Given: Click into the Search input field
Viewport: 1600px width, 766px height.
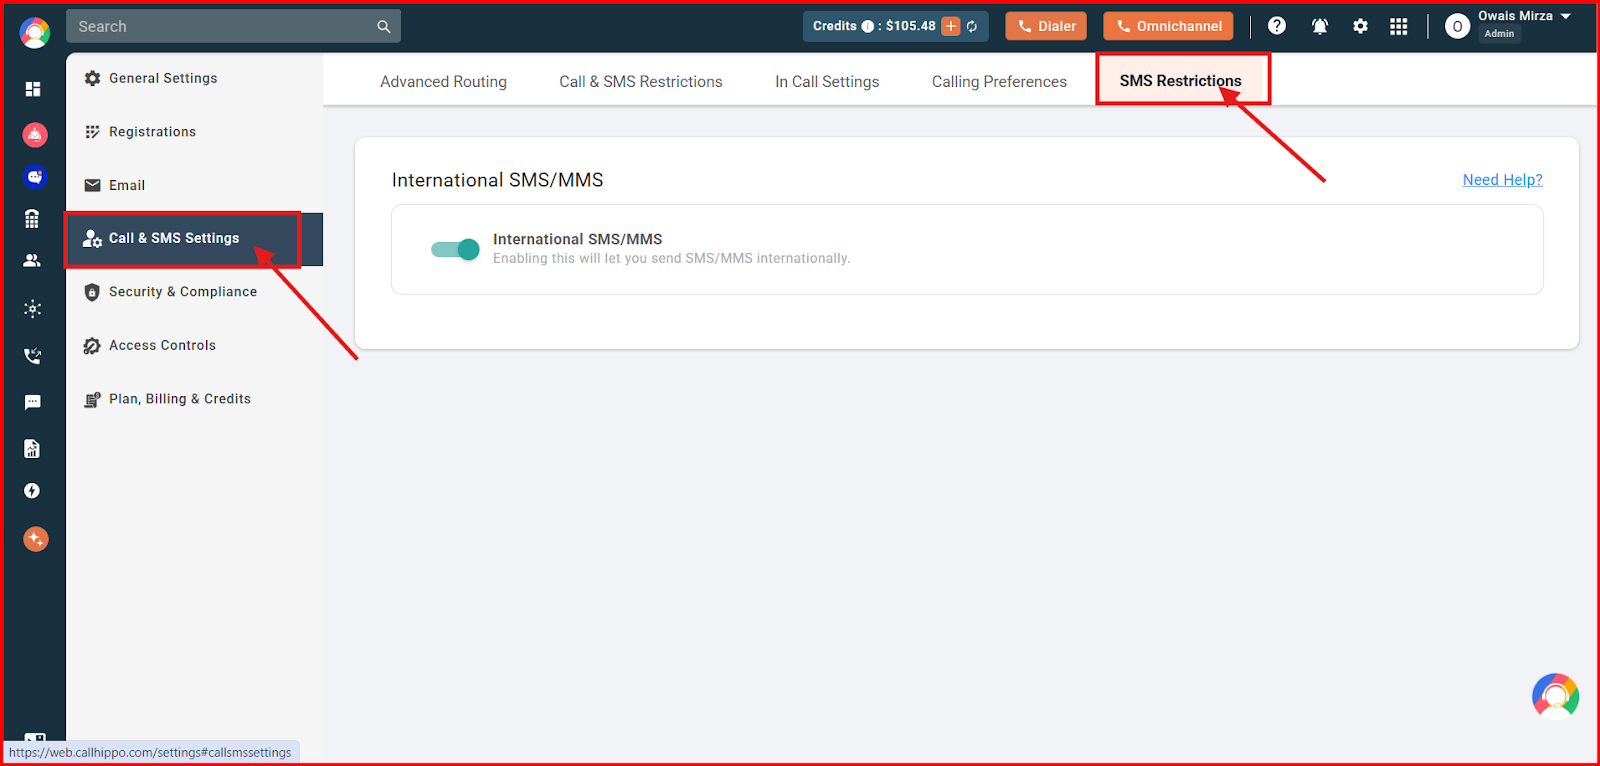Looking at the screenshot, I should point(233,26).
